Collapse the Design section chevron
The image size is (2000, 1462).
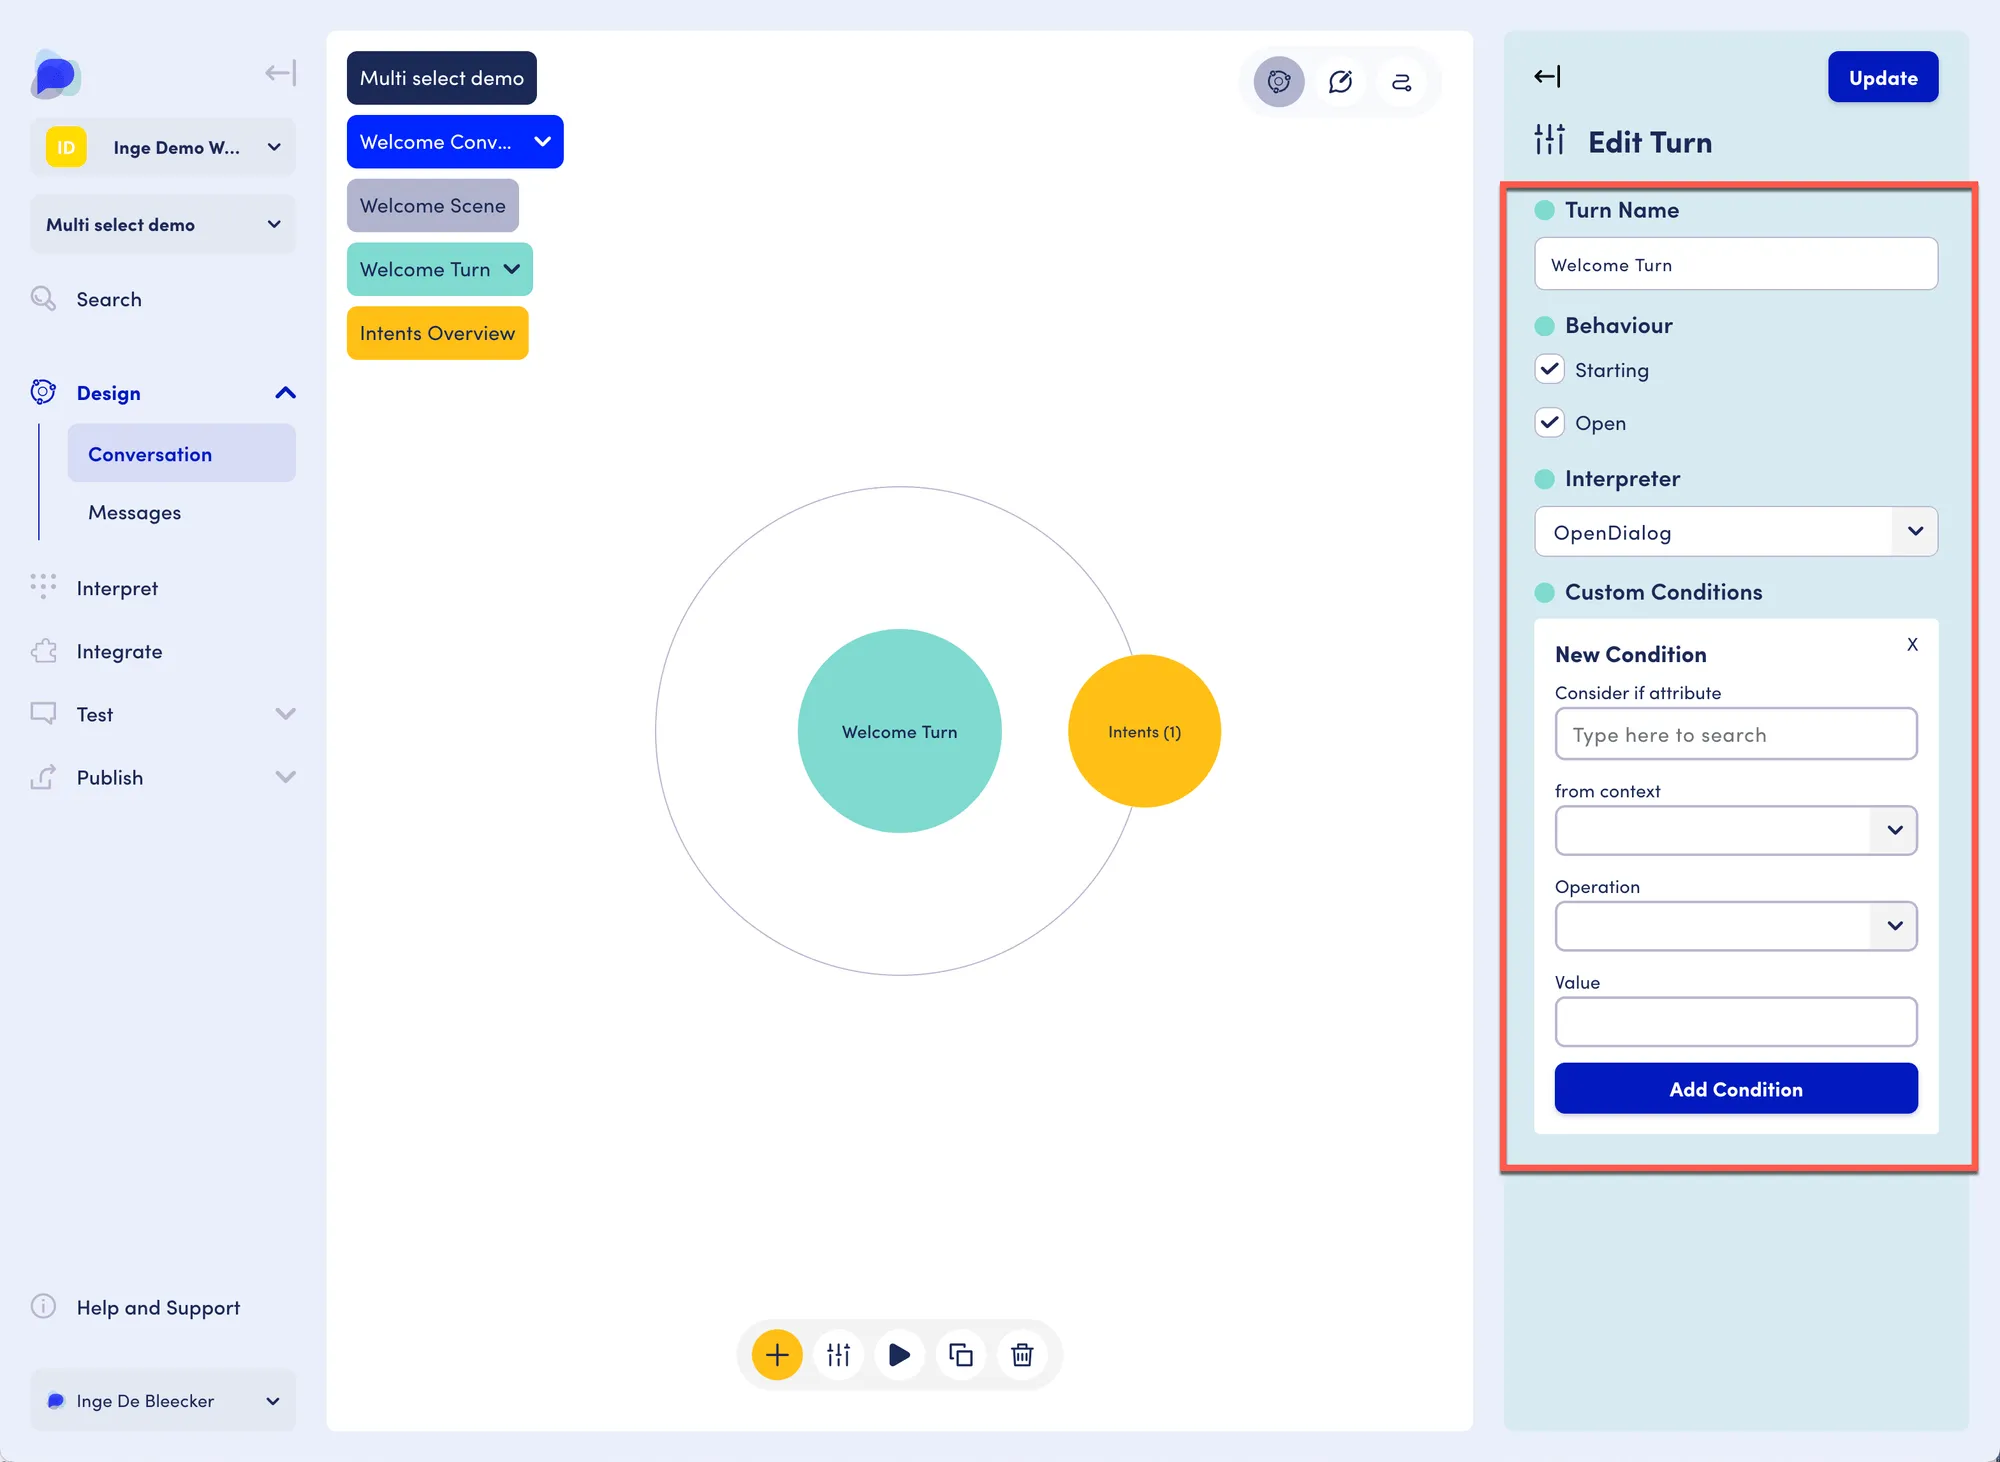coord(285,393)
